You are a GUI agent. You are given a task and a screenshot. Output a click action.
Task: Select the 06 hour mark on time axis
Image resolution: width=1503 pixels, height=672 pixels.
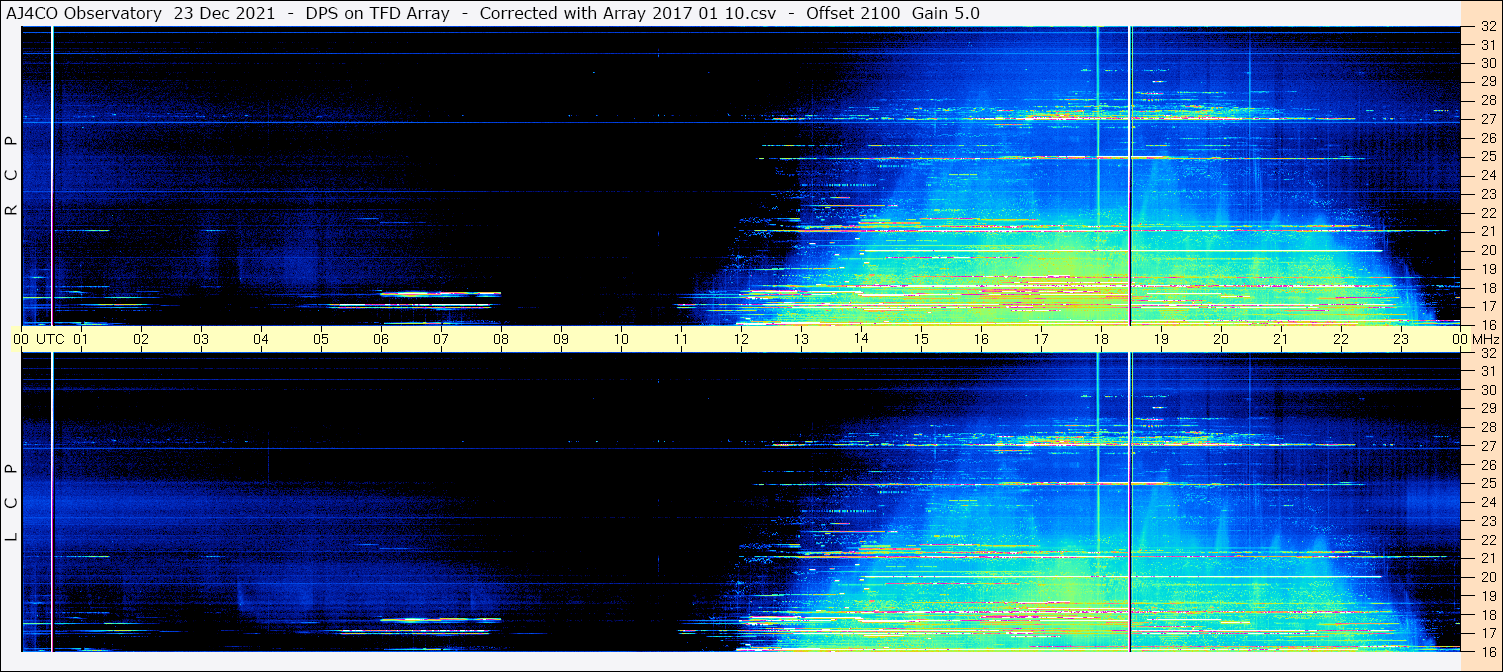pyautogui.click(x=381, y=339)
